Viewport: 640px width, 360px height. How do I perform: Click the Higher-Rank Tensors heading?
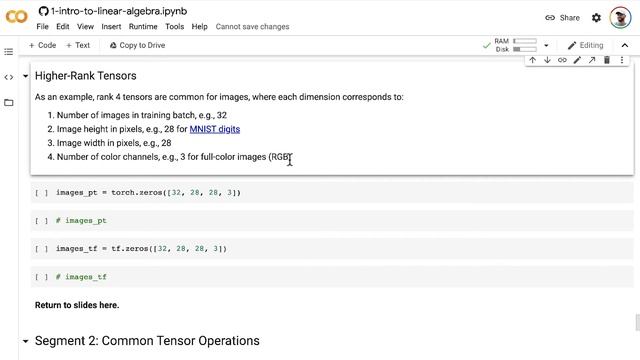86,76
